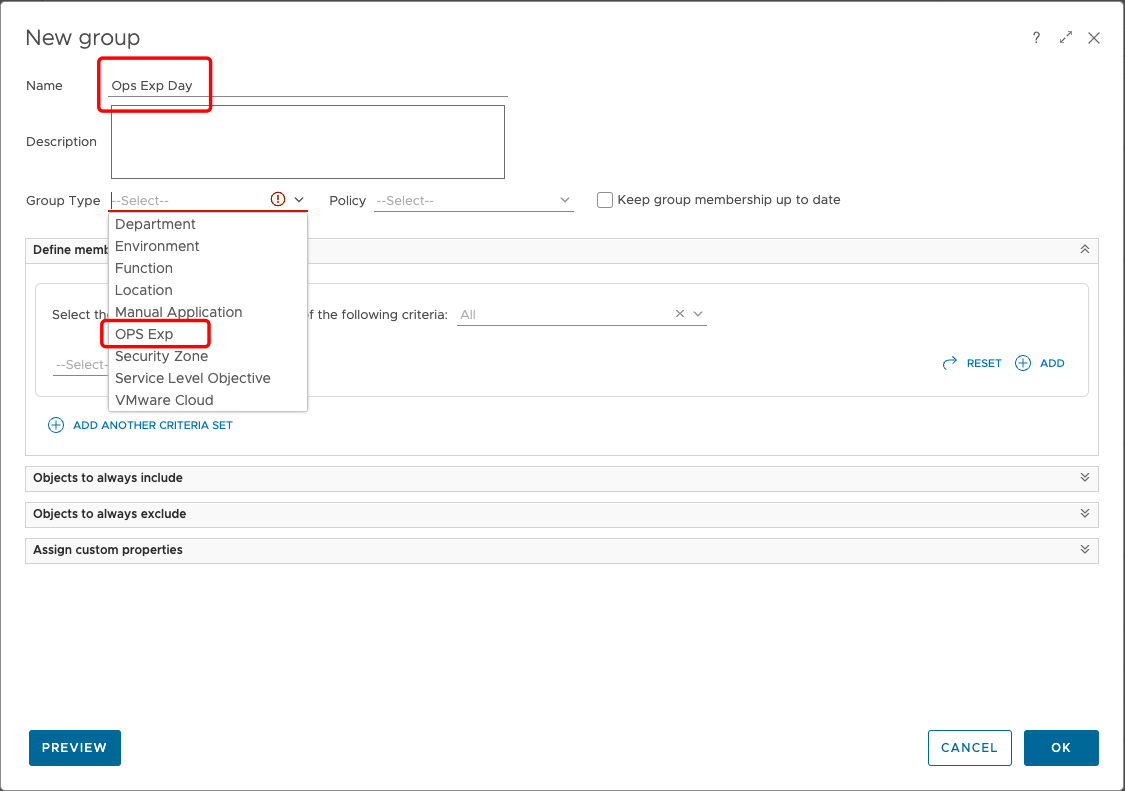
Task: Clear the All criteria selection with the X
Action: click(x=679, y=313)
